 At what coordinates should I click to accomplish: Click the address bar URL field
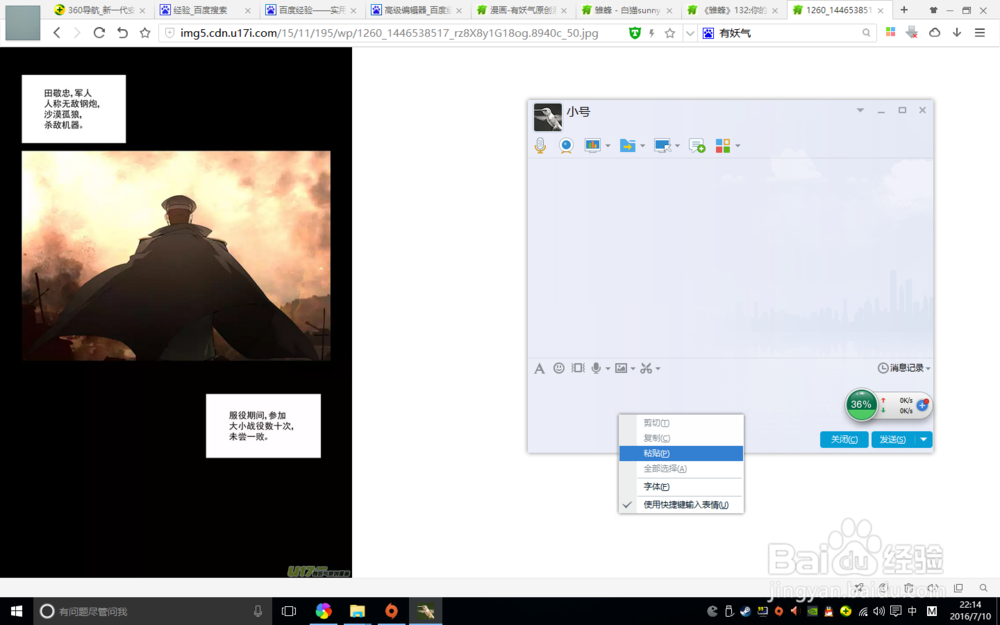click(x=389, y=33)
